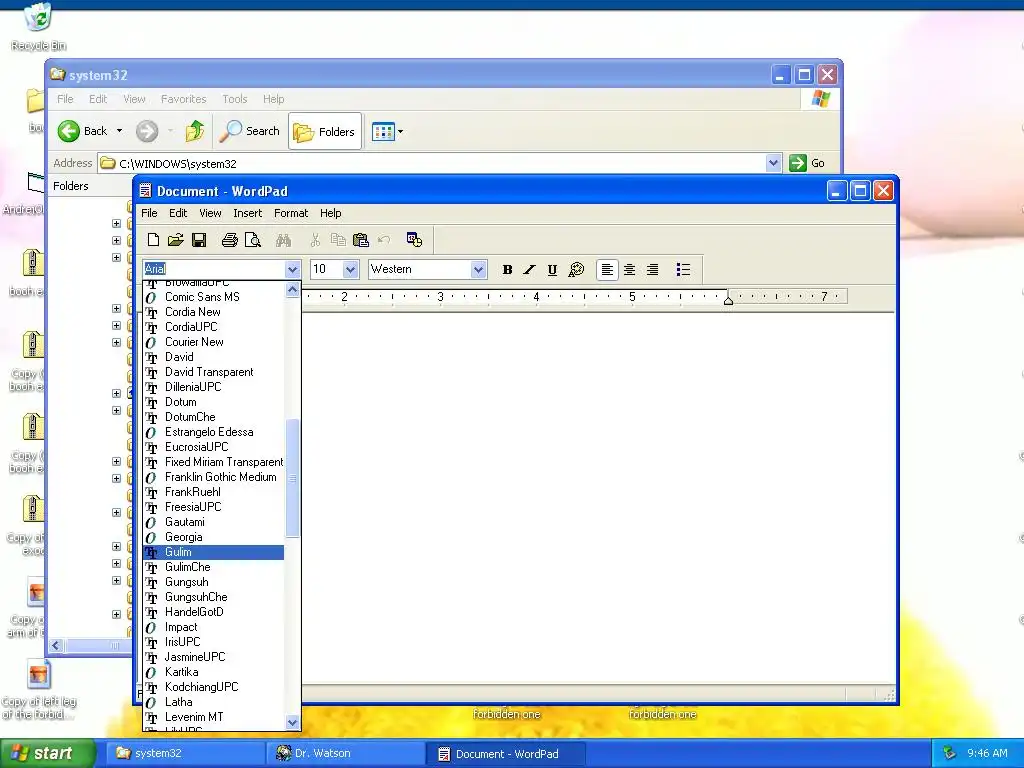
Task: Click the Save icon in WordPad toolbar
Action: pos(199,240)
